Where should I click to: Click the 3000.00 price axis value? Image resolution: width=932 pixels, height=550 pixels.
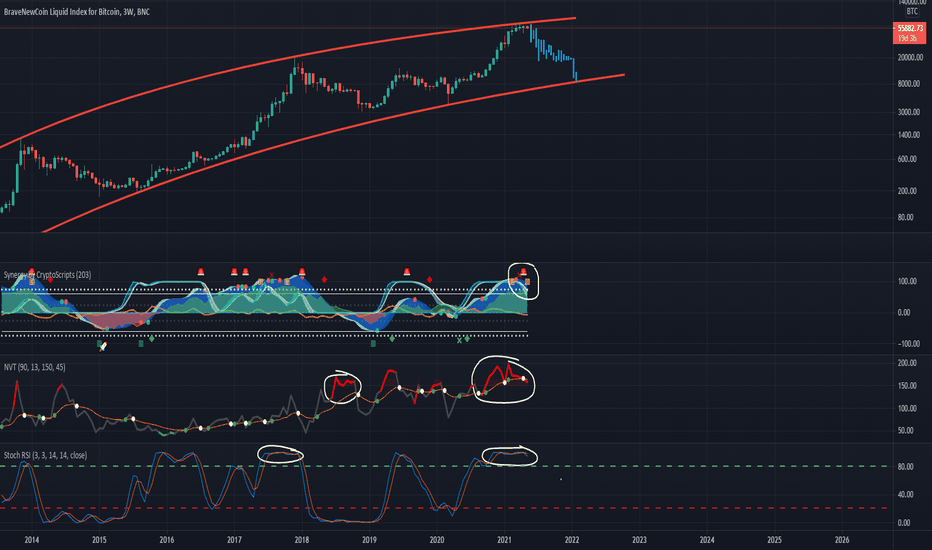click(x=910, y=112)
